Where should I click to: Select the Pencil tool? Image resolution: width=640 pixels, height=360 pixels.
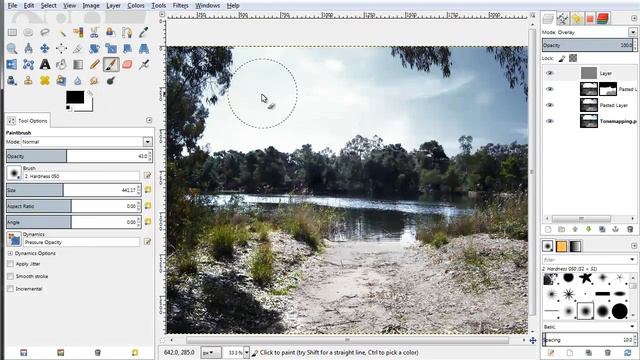tap(94, 64)
